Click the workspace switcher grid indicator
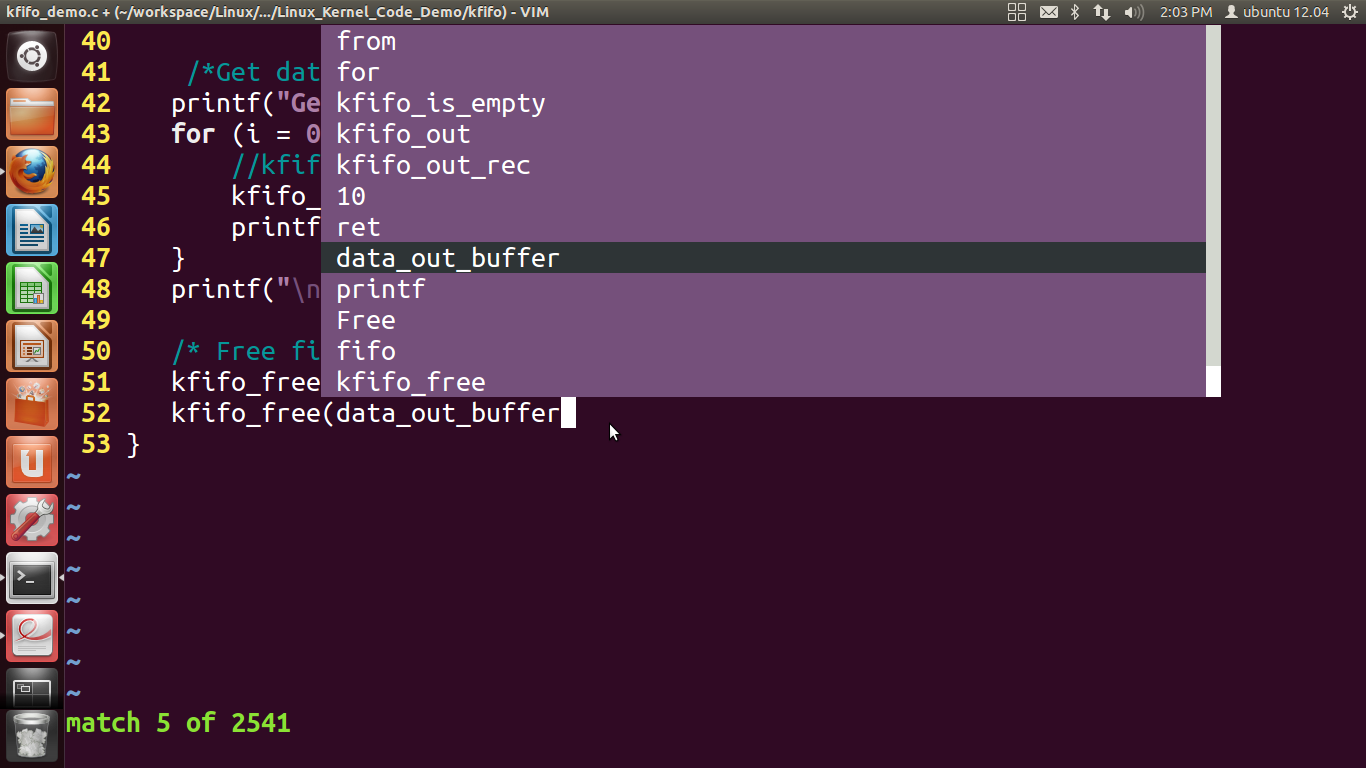This screenshot has width=1366, height=768. click(x=1016, y=12)
